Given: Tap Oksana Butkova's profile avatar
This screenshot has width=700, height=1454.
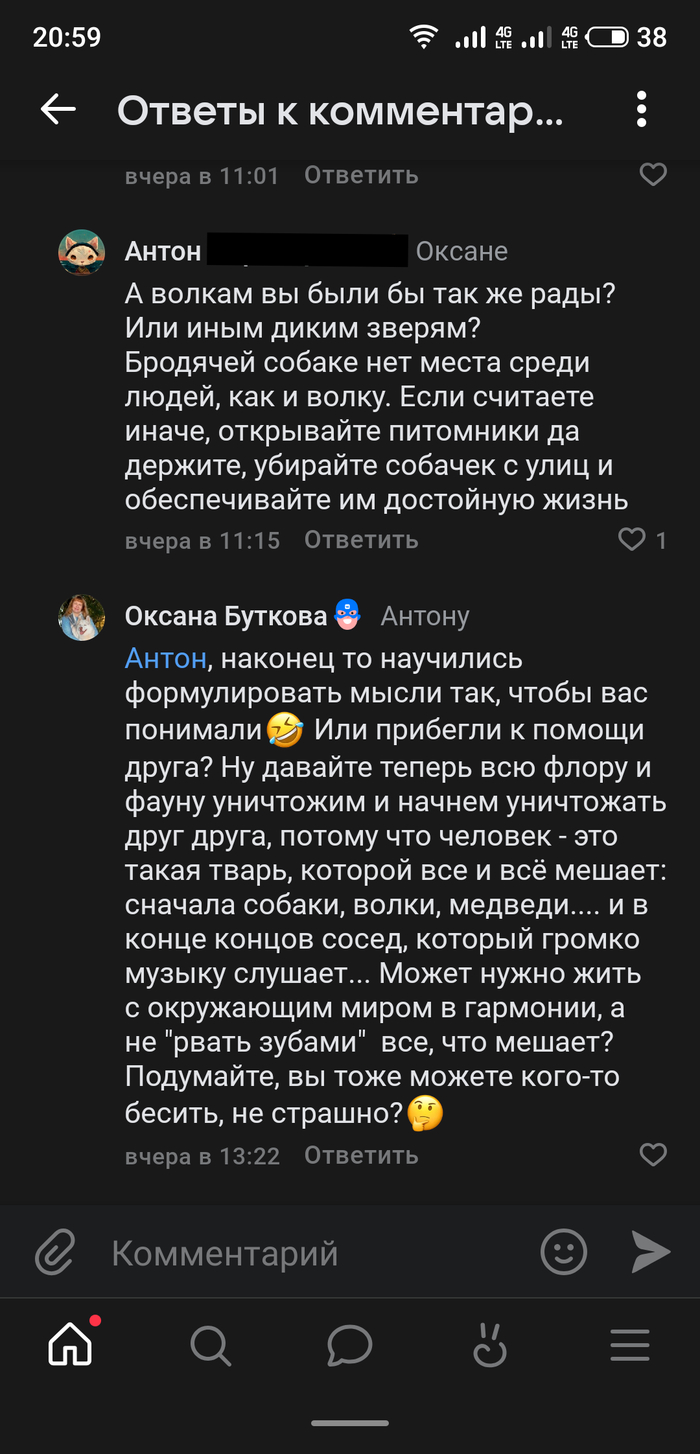Looking at the screenshot, I should pyautogui.click(x=82, y=617).
